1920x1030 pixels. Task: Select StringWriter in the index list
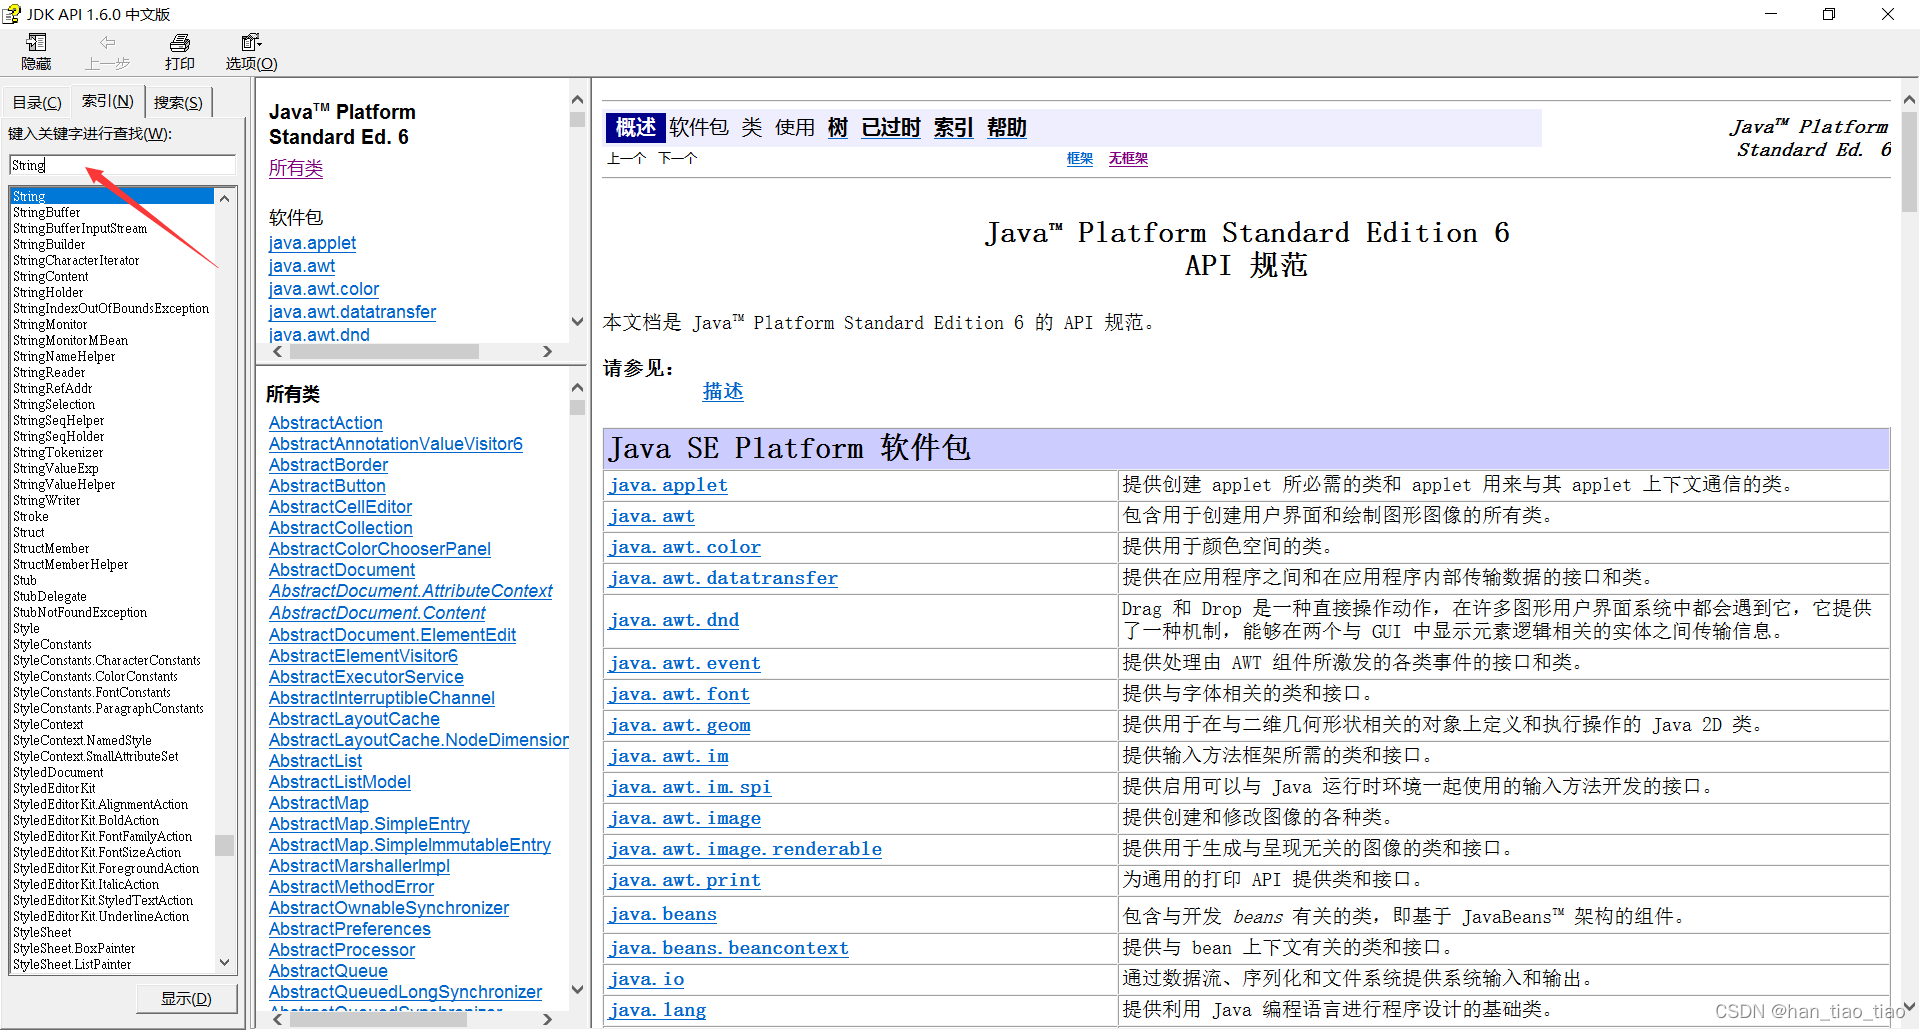tap(47, 500)
